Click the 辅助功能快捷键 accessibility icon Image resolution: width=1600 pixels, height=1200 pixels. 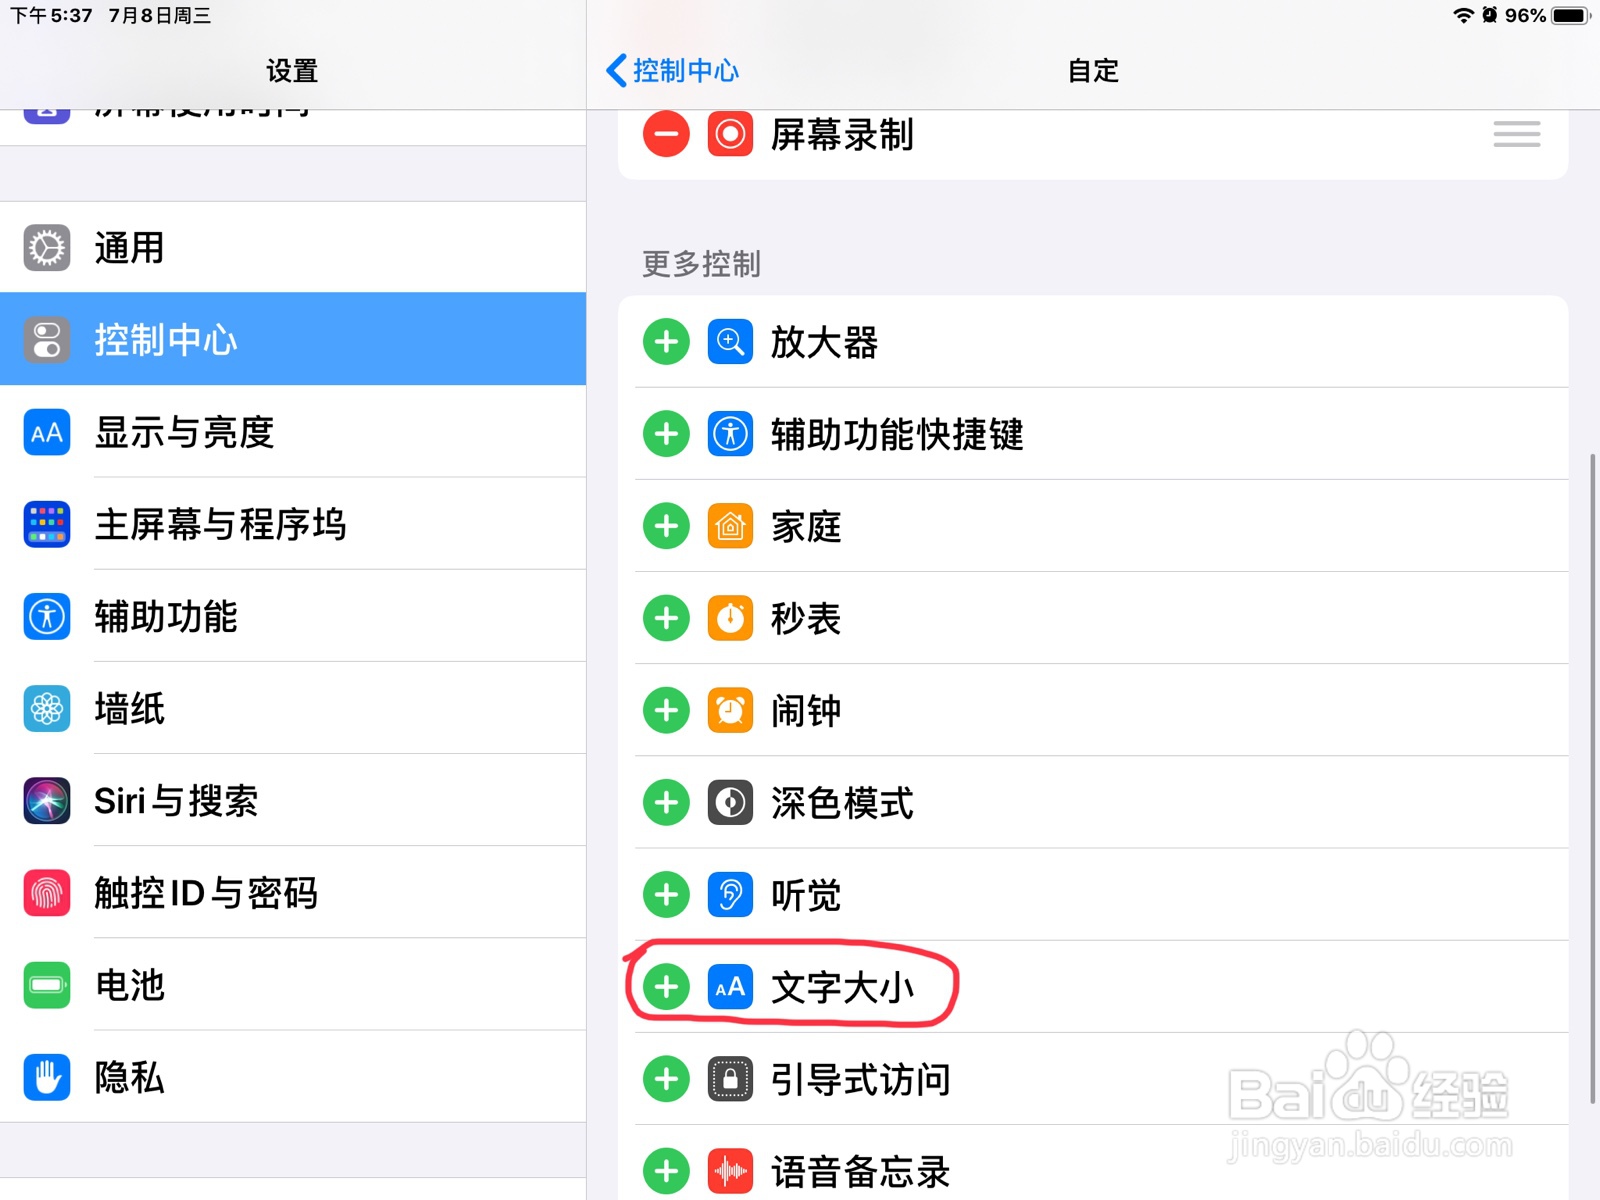[x=730, y=434]
